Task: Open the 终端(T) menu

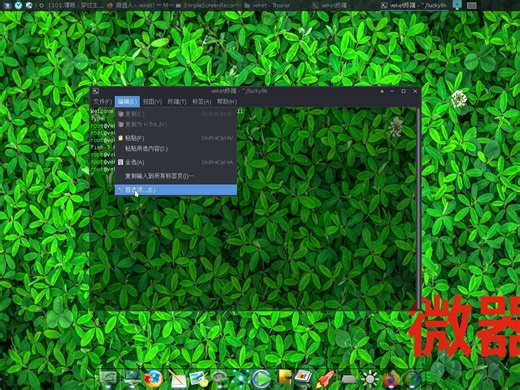Action: (x=177, y=102)
